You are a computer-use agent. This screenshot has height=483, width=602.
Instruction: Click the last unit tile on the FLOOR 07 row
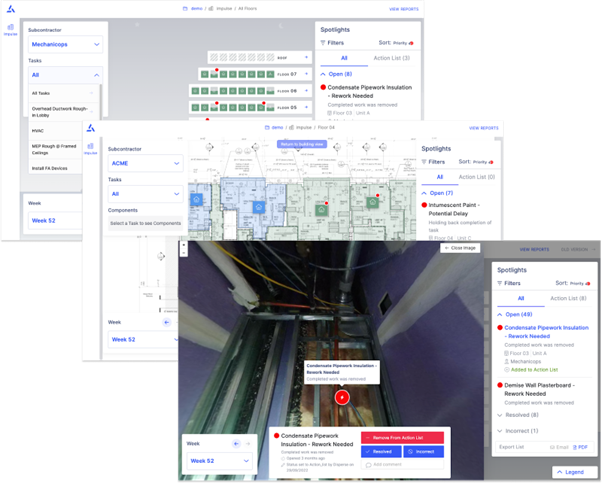click(x=270, y=74)
